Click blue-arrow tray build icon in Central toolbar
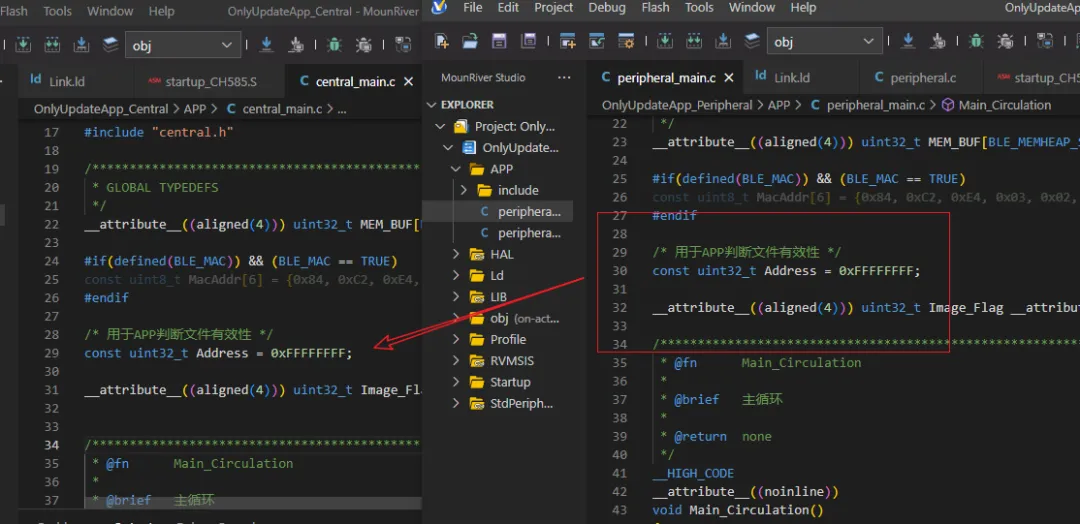 tap(81, 45)
